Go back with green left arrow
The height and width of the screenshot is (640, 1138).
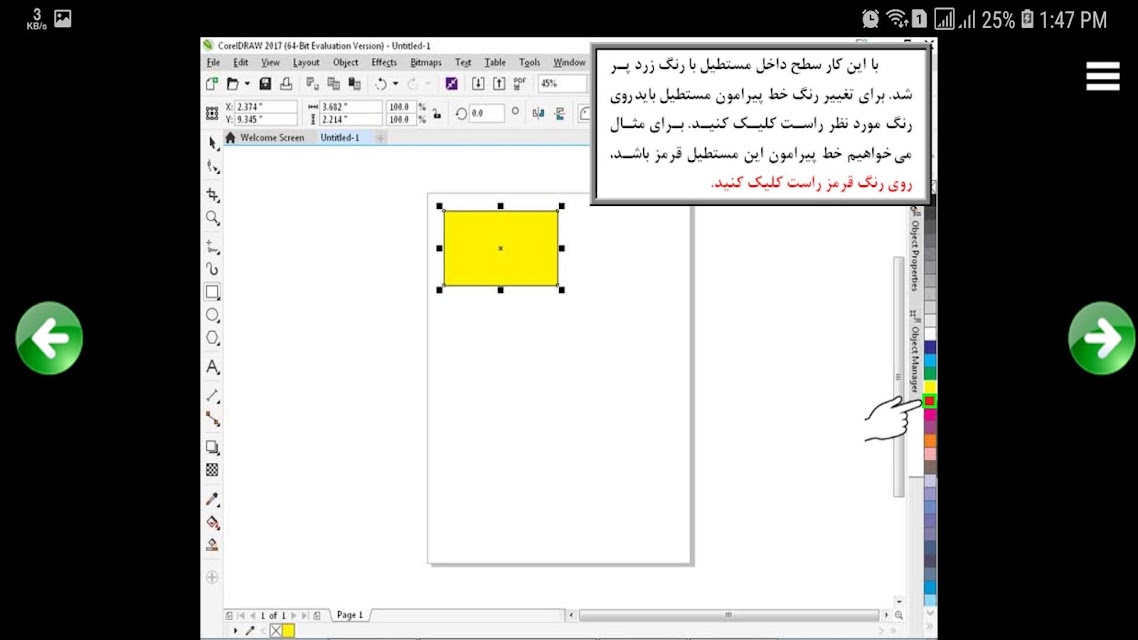[49, 338]
